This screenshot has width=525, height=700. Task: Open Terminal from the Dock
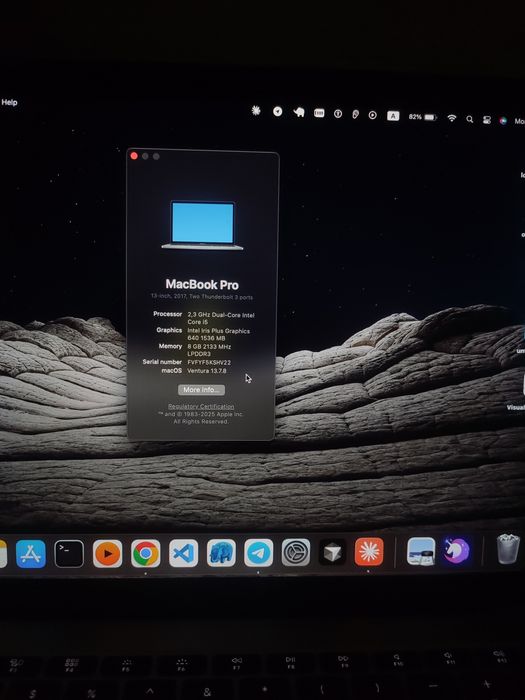[69, 554]
